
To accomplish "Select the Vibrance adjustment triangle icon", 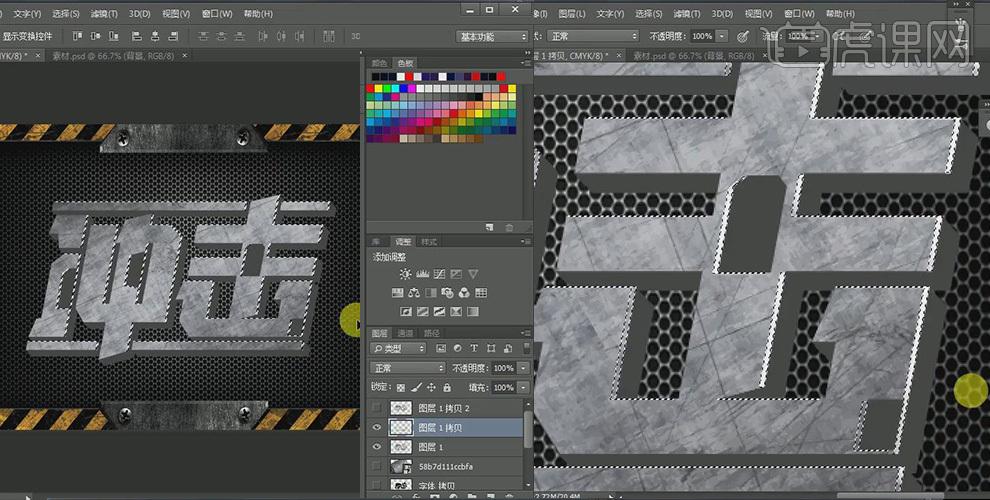I will (473, 274).
